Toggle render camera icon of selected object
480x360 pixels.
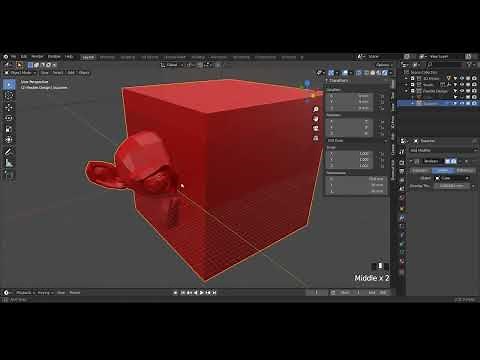click(x=475, y=104)
